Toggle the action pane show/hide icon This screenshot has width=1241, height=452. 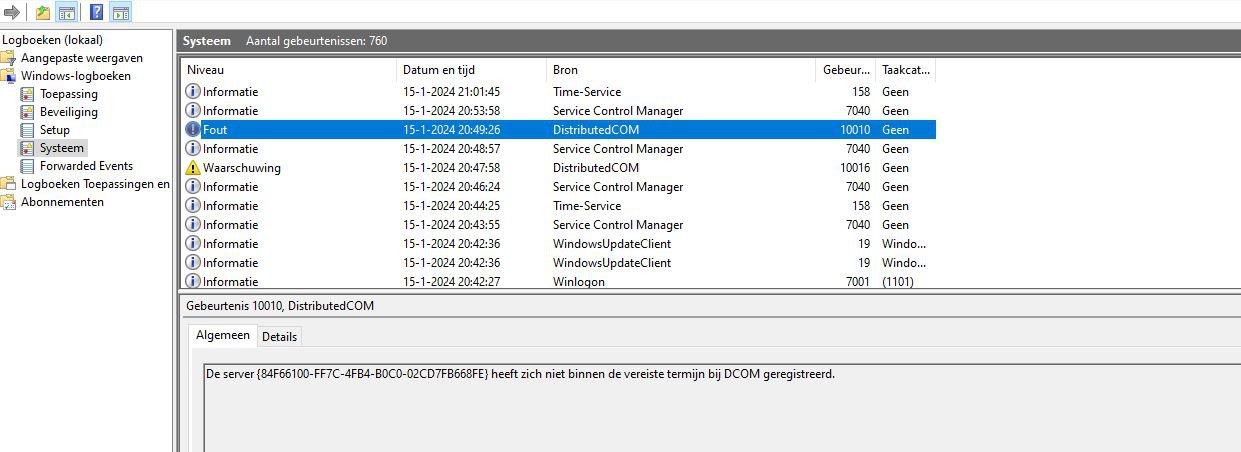pyautogui.click(x=121, y=13)
